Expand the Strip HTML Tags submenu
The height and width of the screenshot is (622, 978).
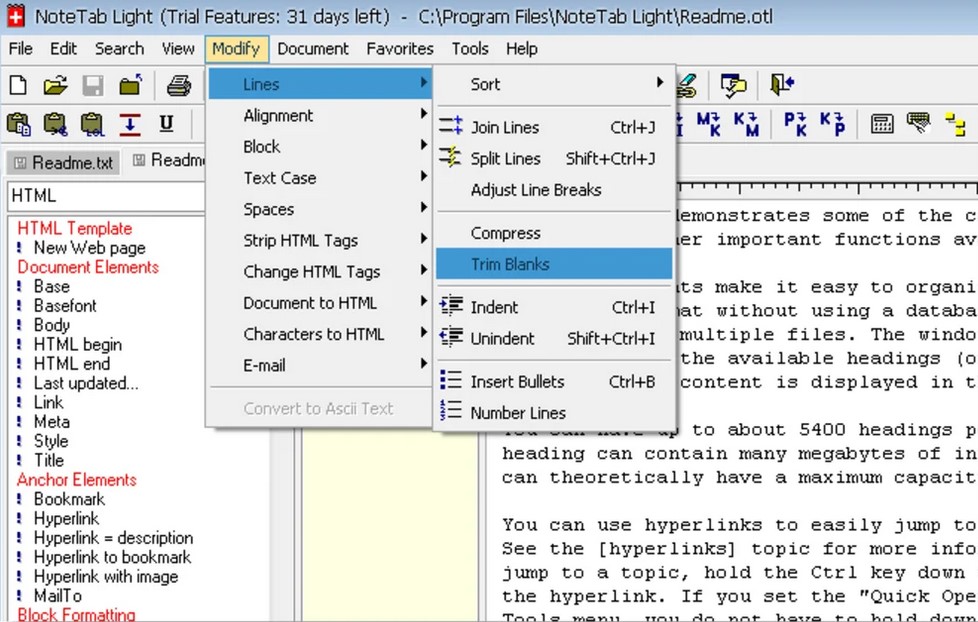click(321, 240)
